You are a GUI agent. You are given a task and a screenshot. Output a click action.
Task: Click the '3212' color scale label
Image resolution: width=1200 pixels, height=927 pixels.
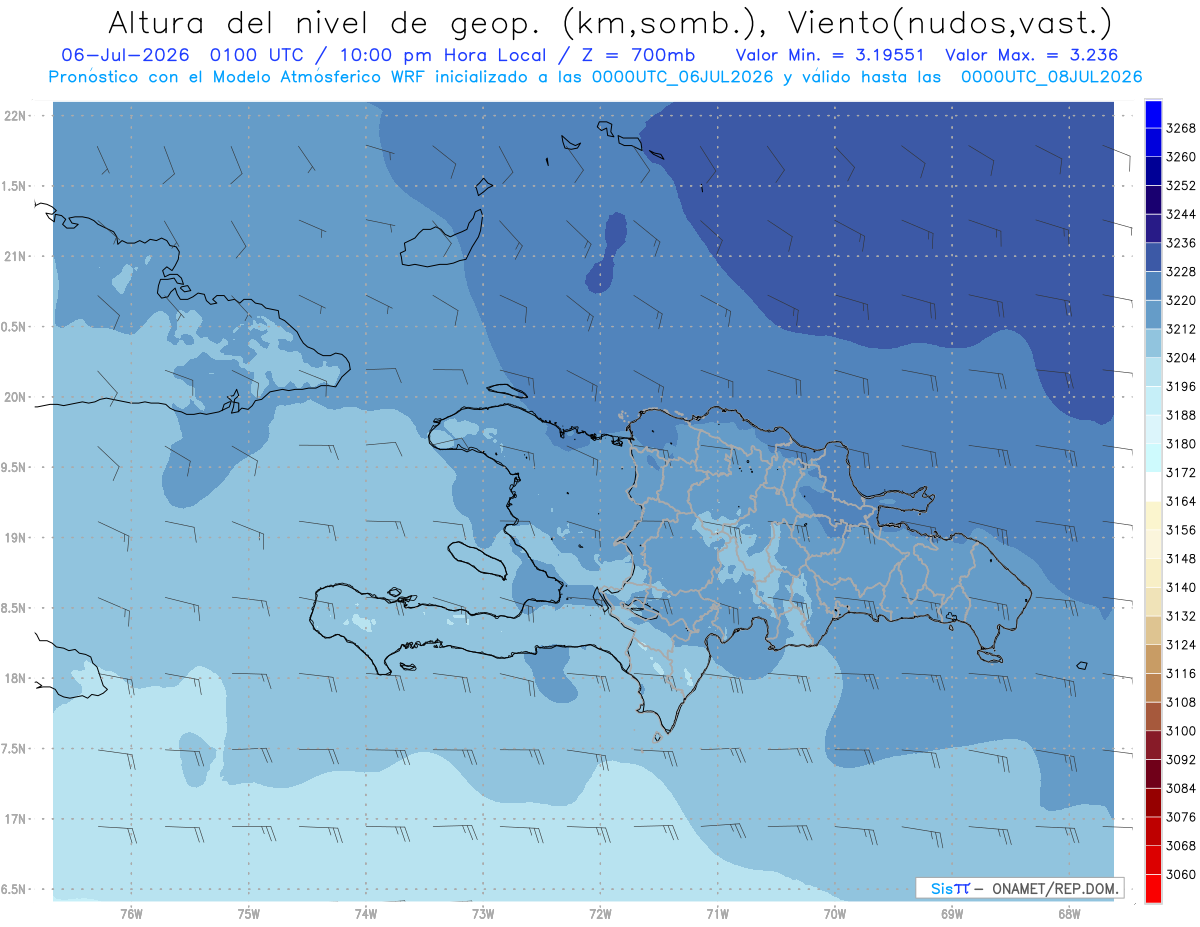tap(1181, 329)
